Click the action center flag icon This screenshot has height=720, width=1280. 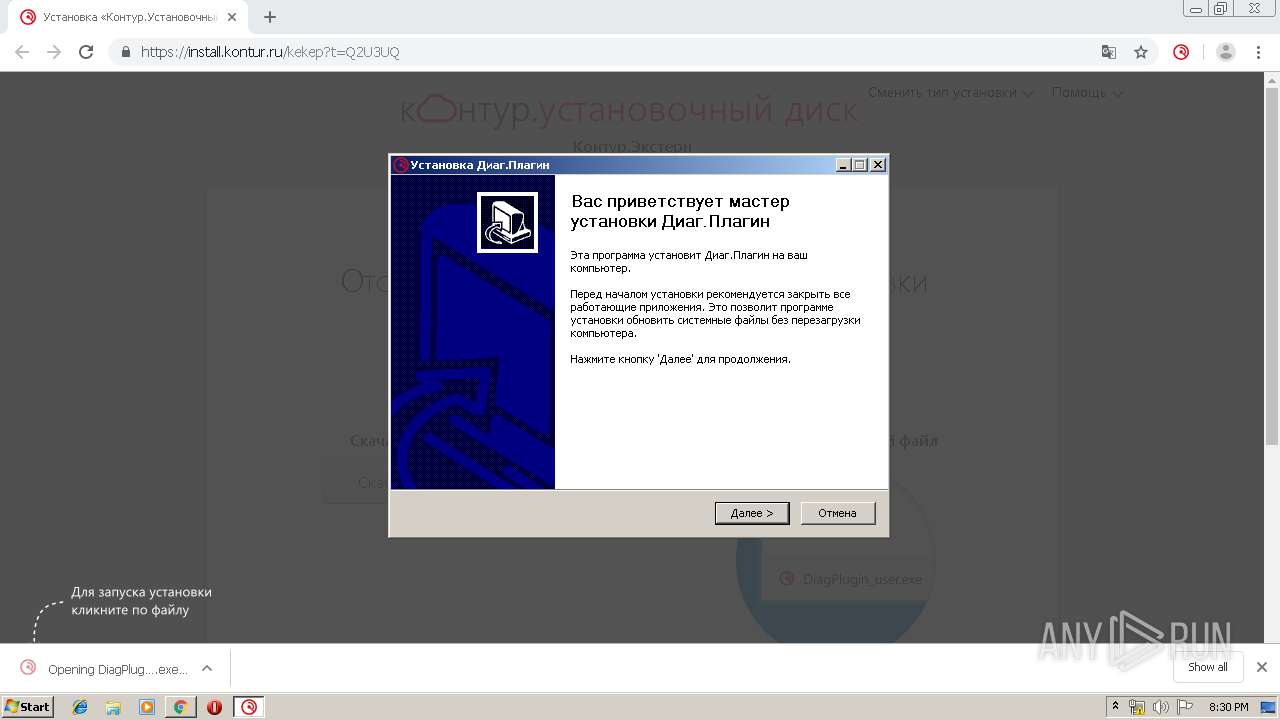click(1184, 707)
